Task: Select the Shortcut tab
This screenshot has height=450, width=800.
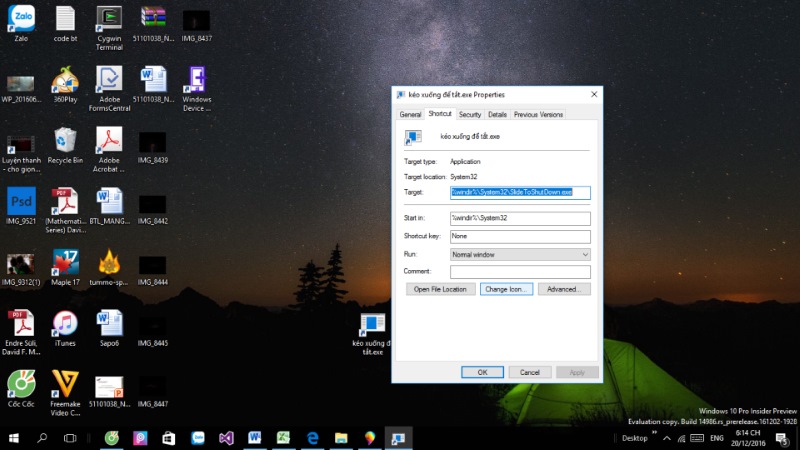Action: coord(440,114)
